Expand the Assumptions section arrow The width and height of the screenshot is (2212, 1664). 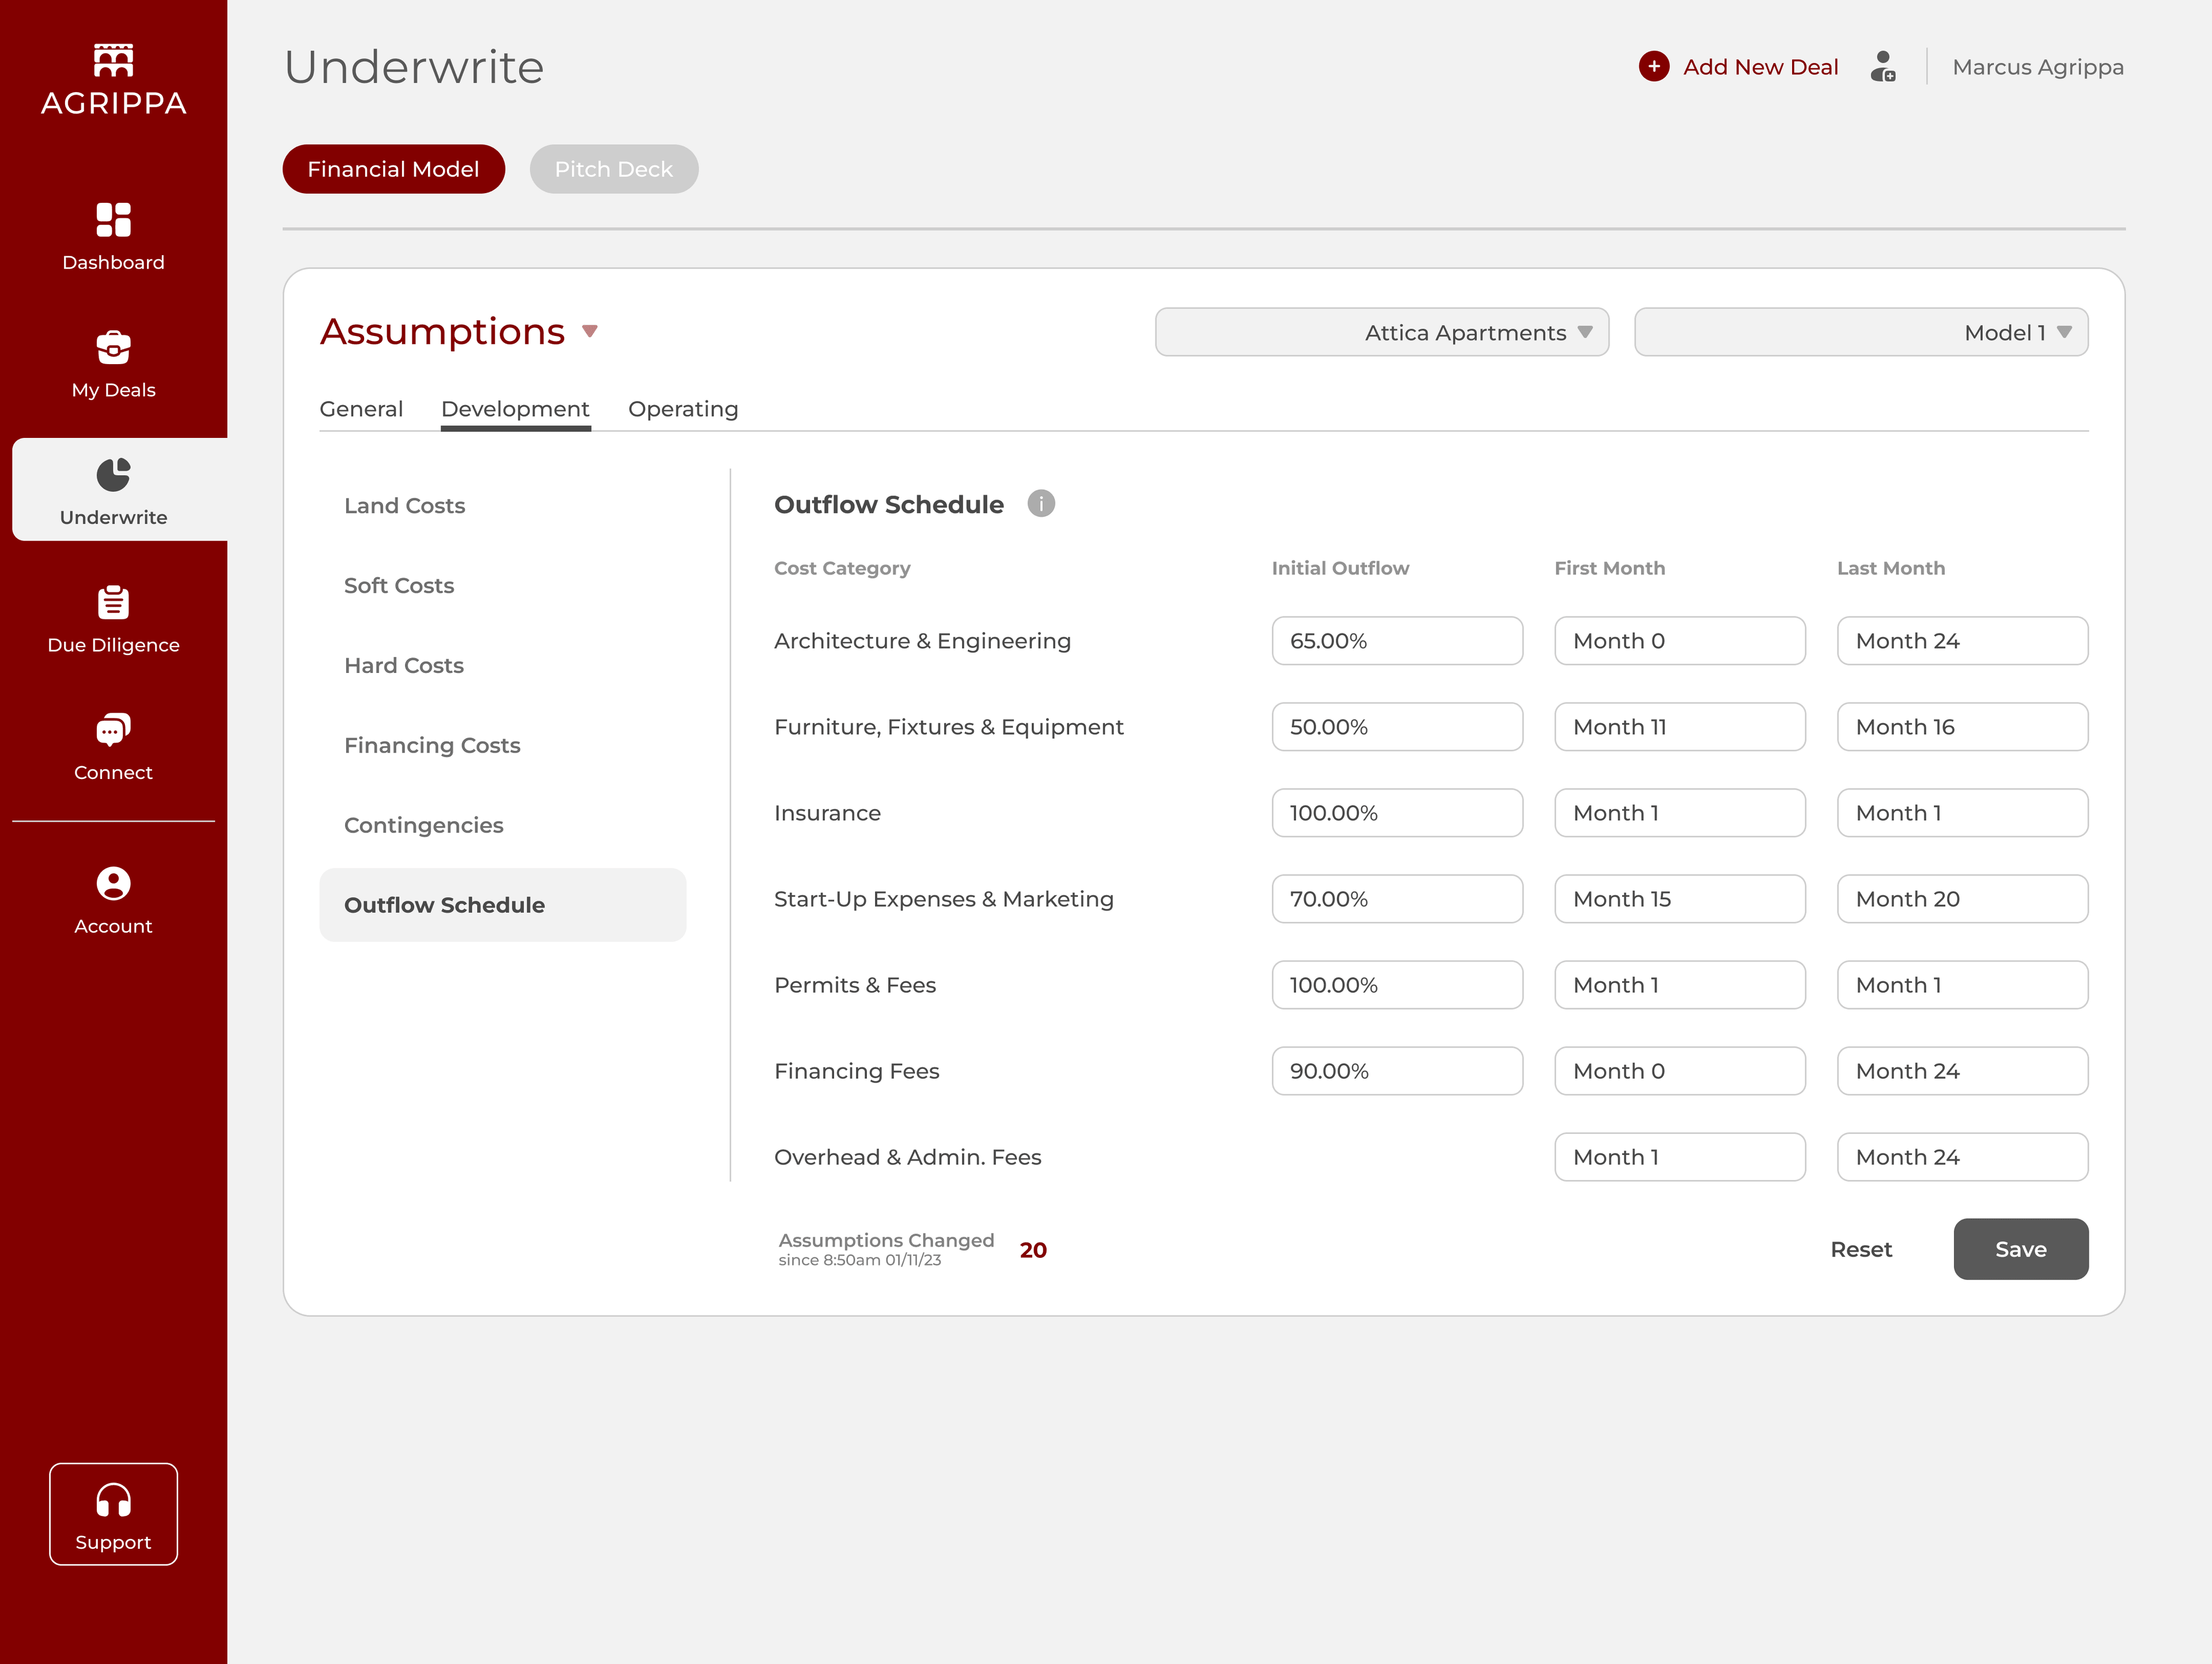(x=590, y=331)
